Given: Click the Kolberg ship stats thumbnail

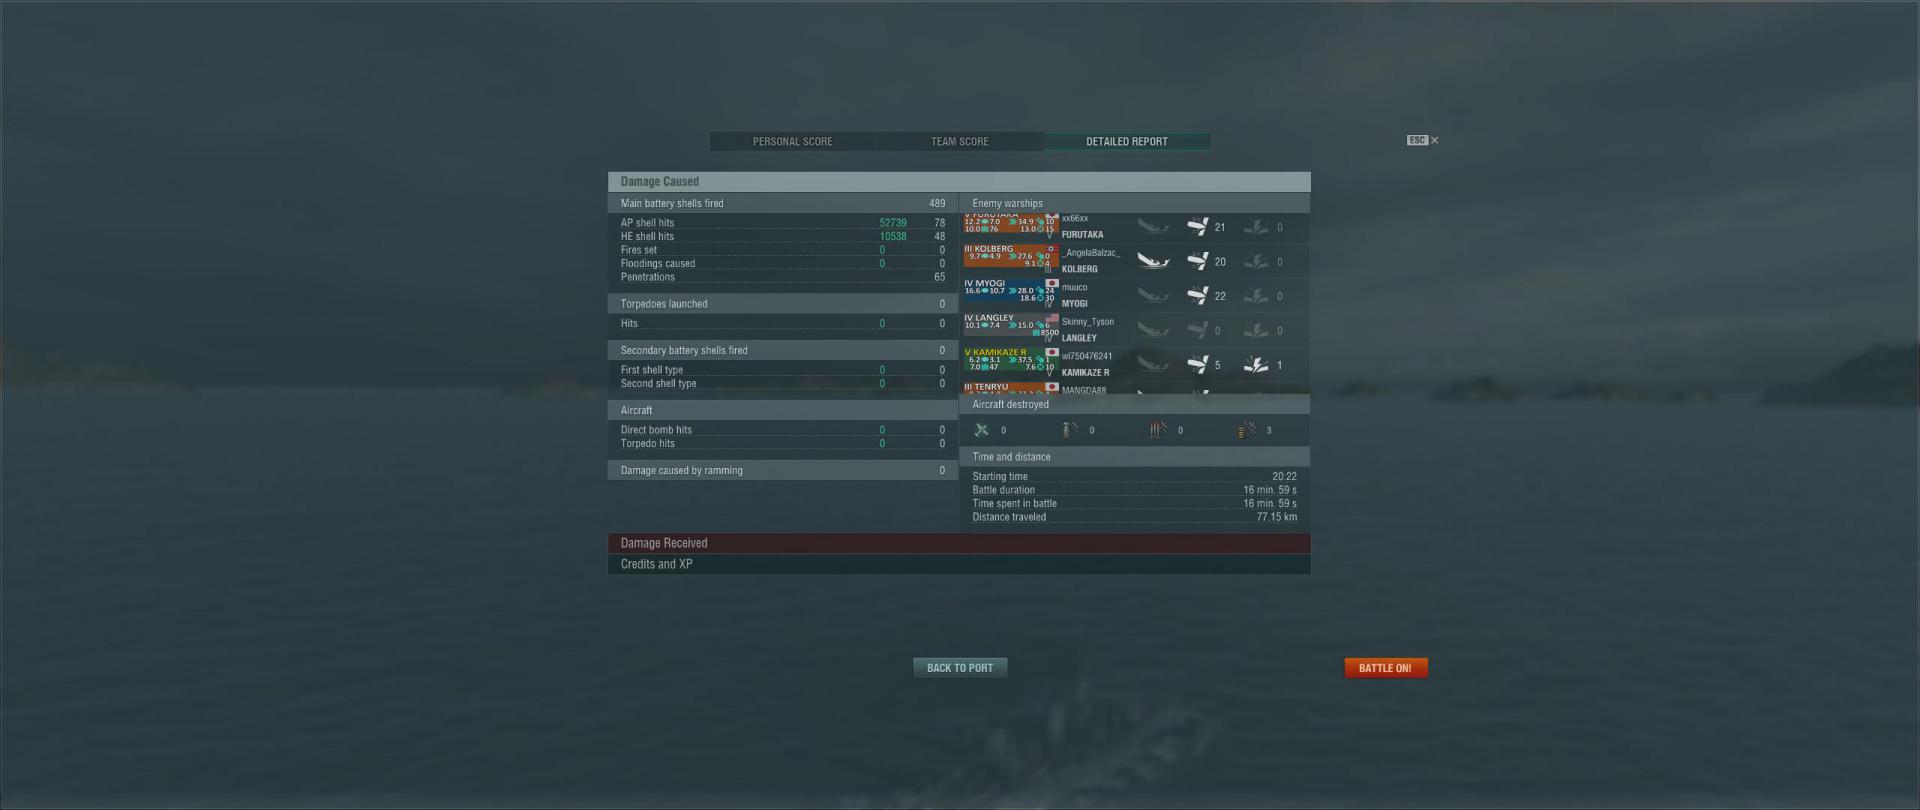Looking at the screenshot, I should pos(1011,257).
